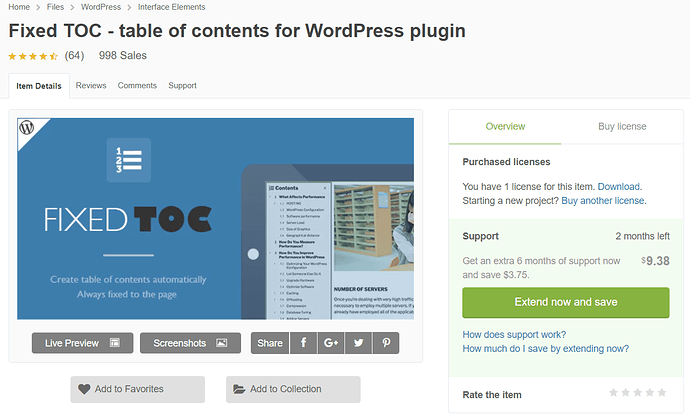Open the Comments tab
This screenshot has height=417, width=690.
[x=137, y=85]
